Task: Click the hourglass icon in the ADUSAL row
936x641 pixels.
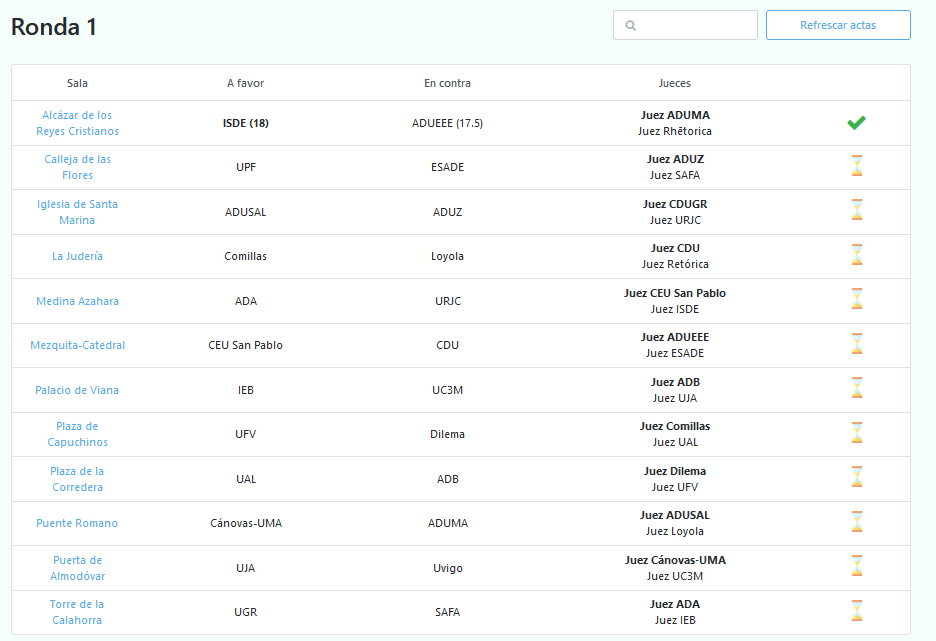Action: coord(857,210)
